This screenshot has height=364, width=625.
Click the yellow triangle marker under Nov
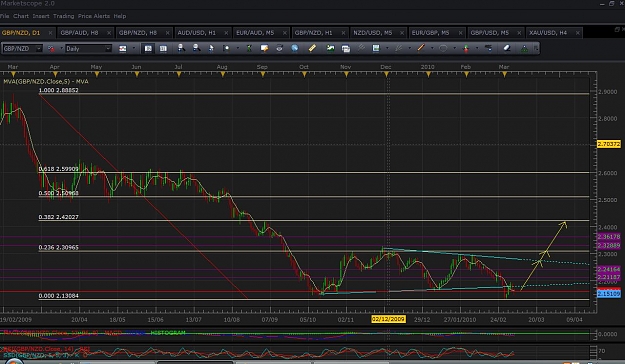tap(346, 75)
